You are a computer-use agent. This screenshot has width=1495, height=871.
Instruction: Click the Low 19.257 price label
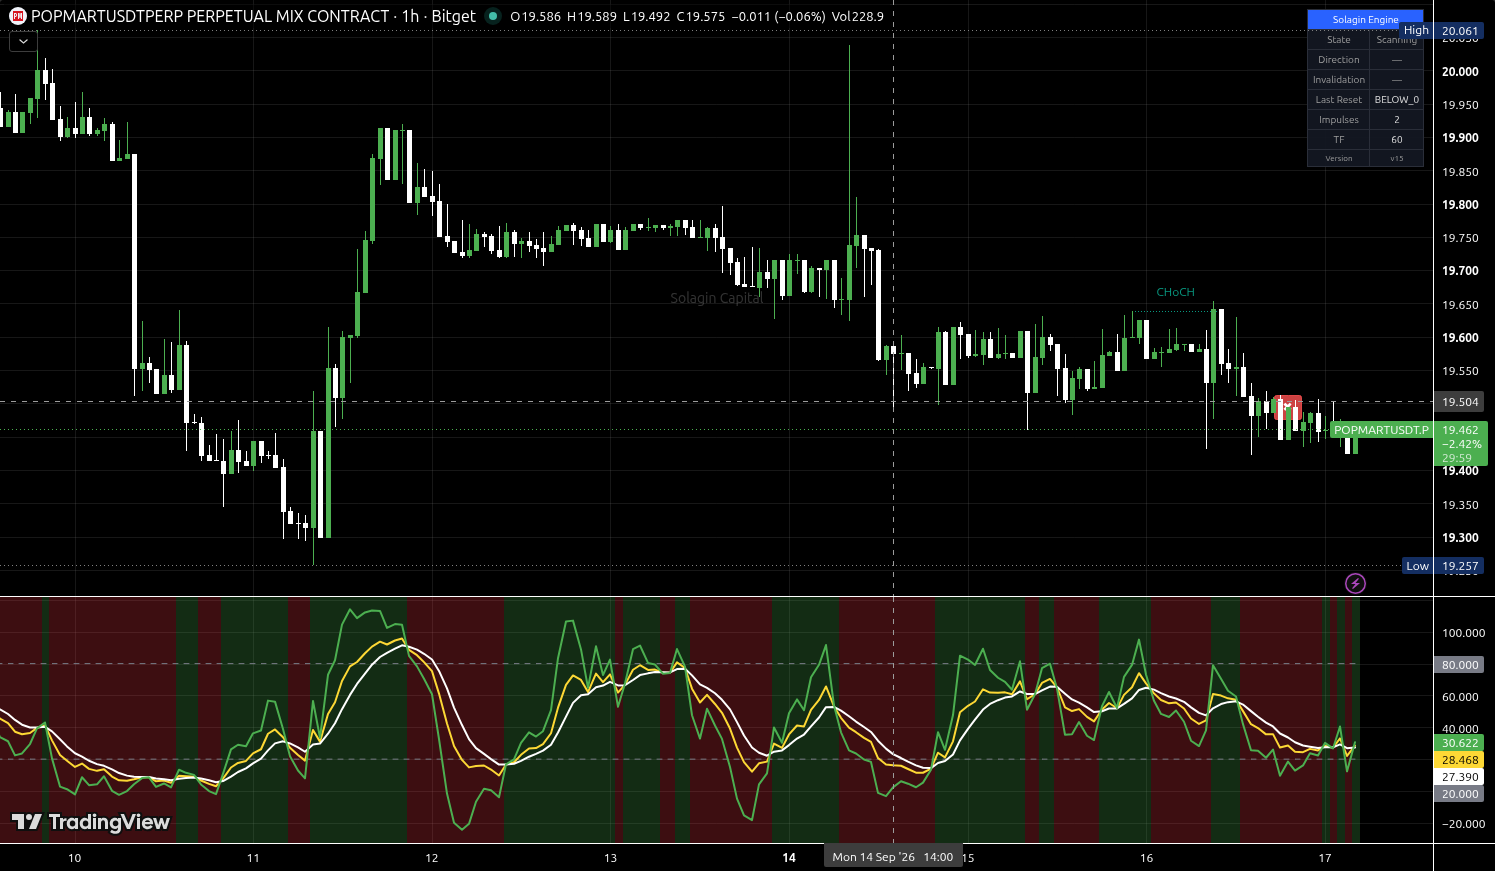(1444, 566)
